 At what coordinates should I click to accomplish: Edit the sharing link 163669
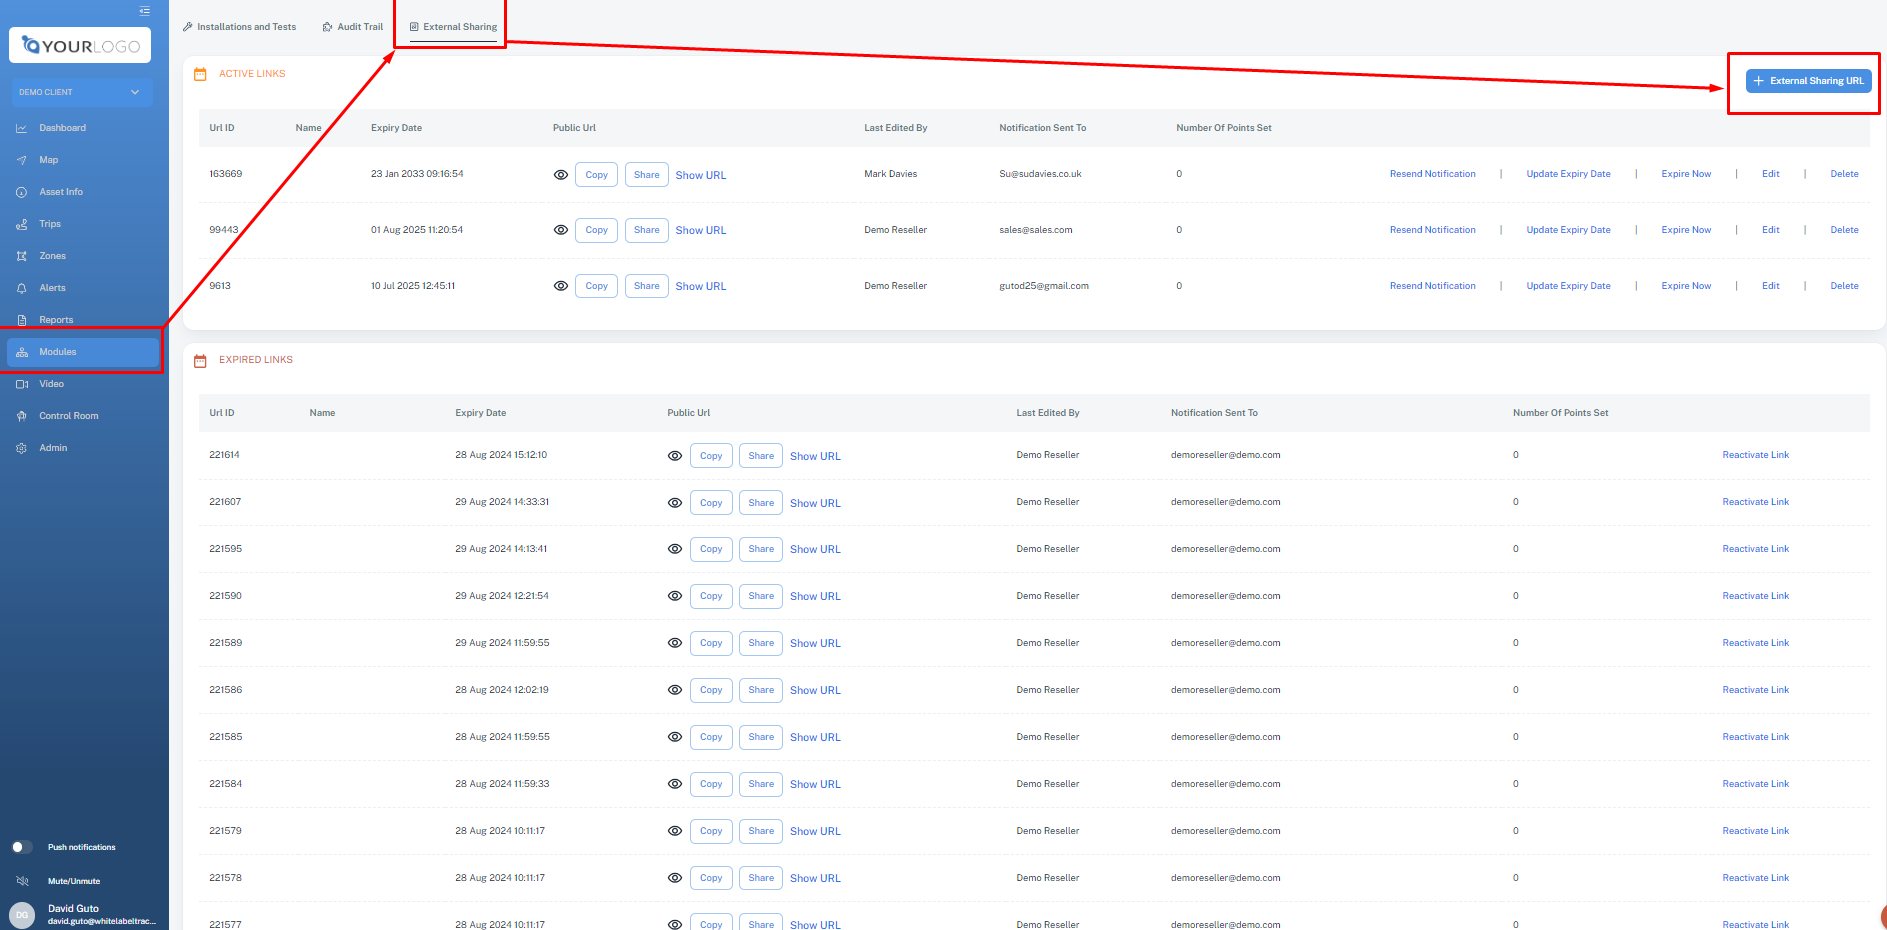coord(1770,174)
